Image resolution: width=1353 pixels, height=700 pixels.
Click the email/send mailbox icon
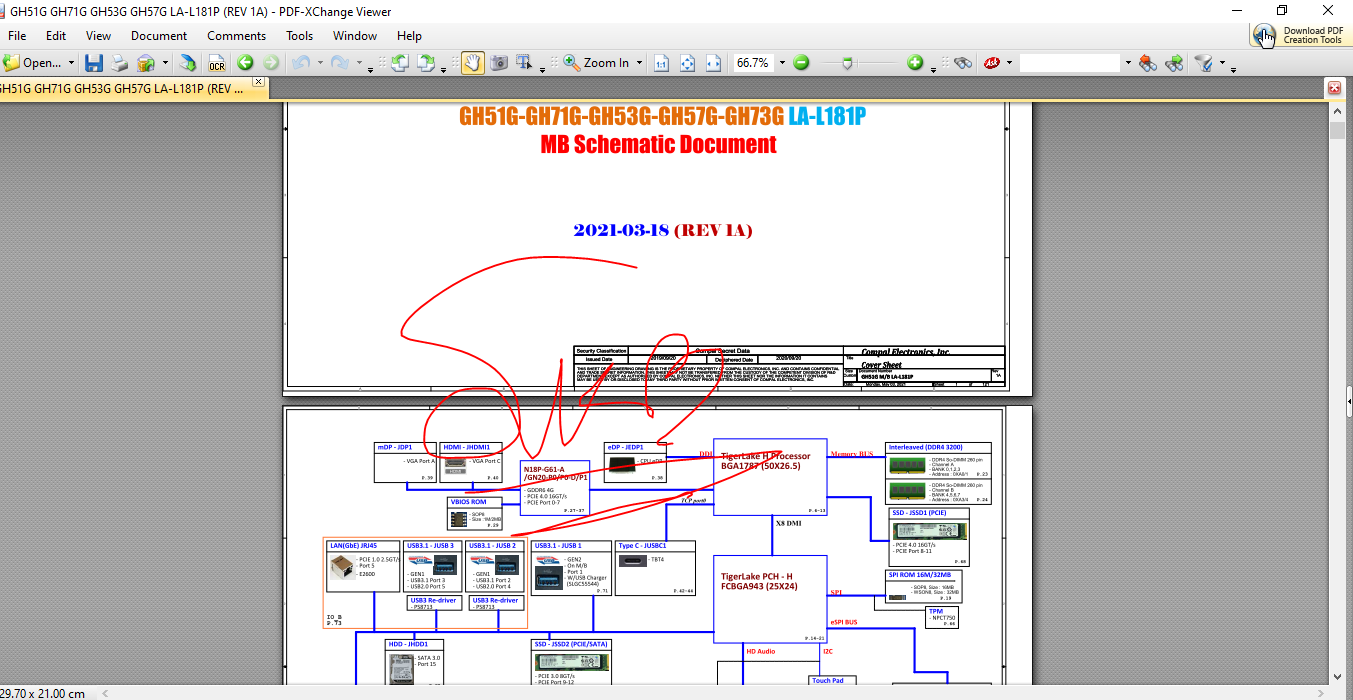coord(146,63)
